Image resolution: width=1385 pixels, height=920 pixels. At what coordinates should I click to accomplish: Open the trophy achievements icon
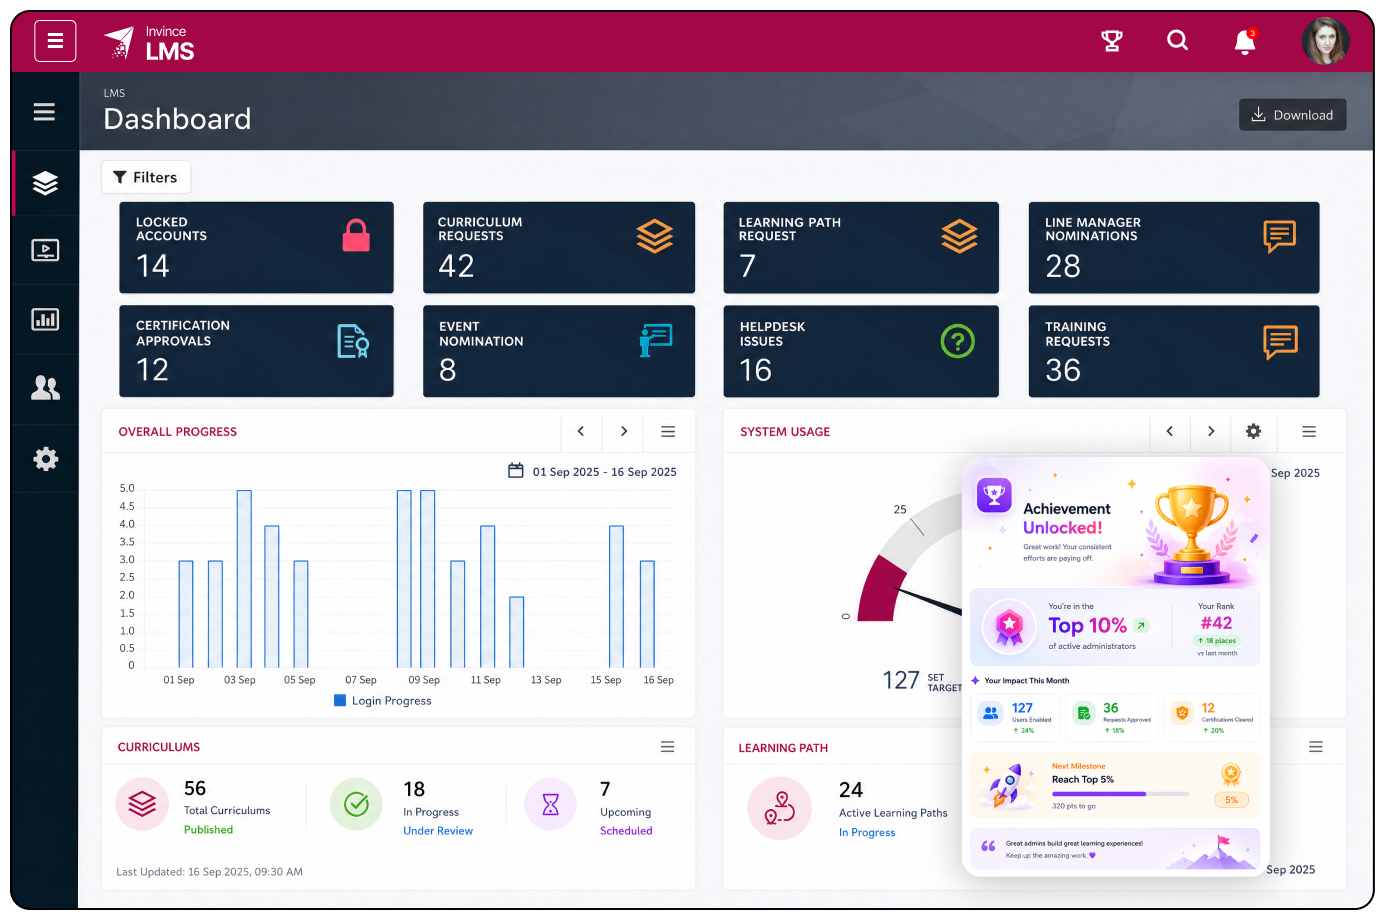pos(1112,41)
